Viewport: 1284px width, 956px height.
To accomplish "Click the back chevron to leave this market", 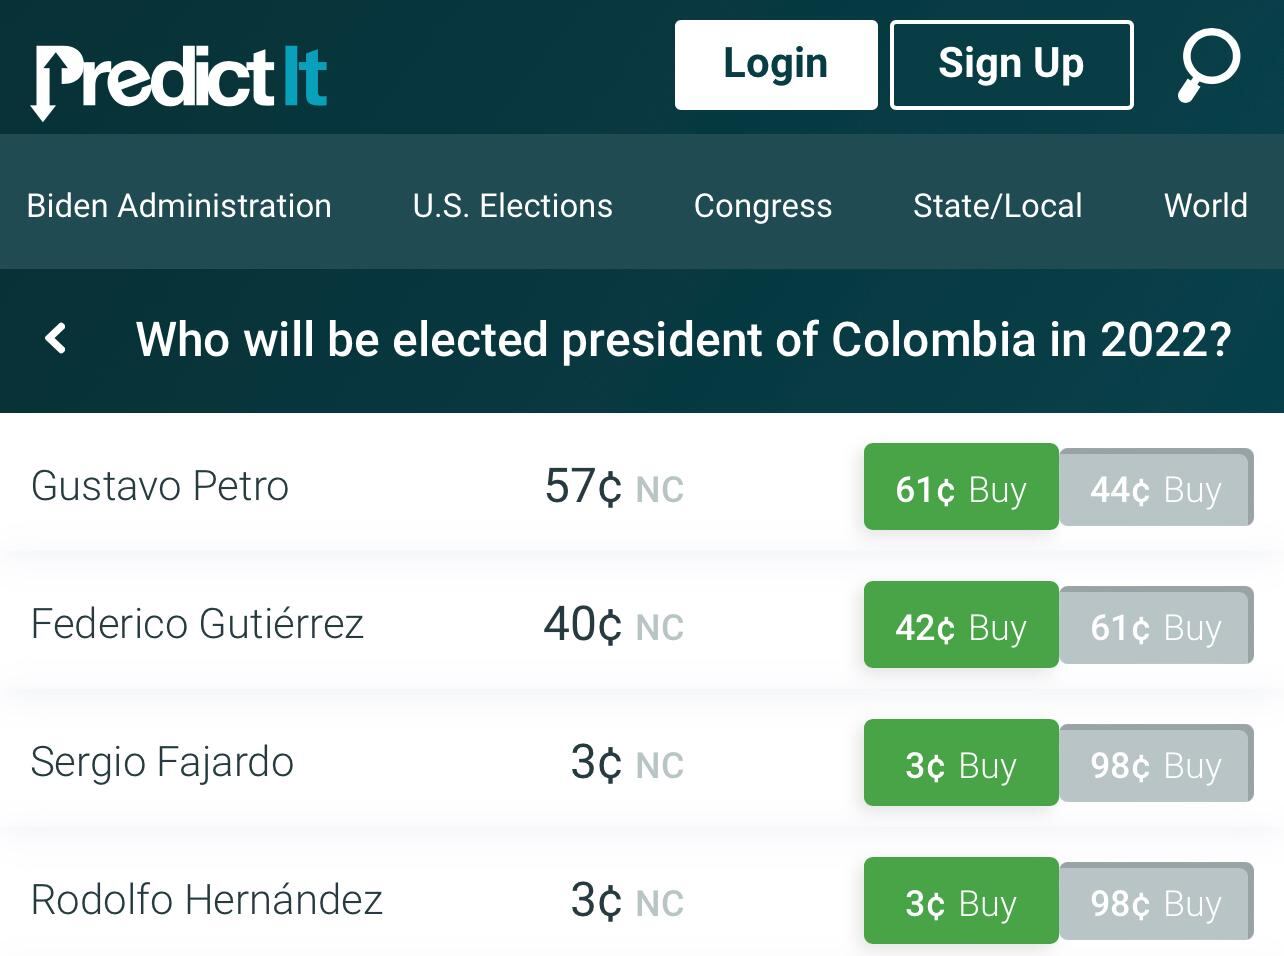I will click(x=56, y=340).
